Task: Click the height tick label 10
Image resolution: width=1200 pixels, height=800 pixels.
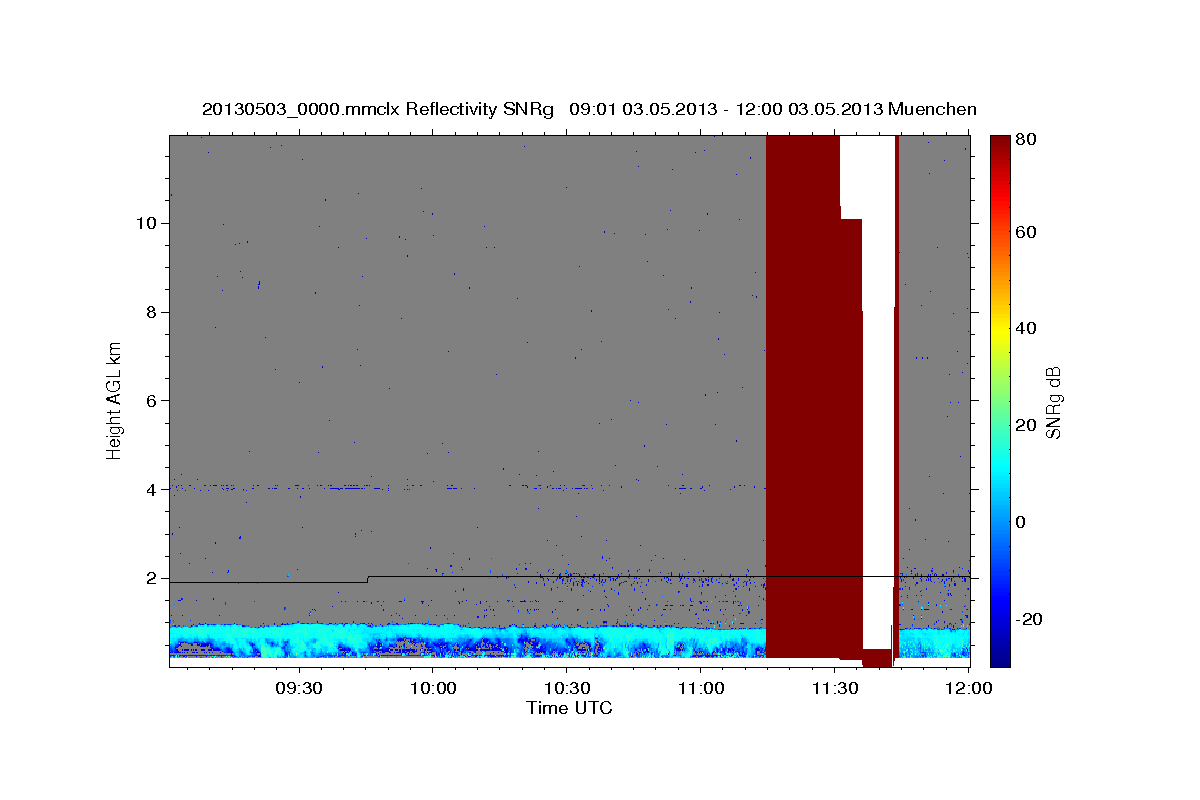Action: 145,223
